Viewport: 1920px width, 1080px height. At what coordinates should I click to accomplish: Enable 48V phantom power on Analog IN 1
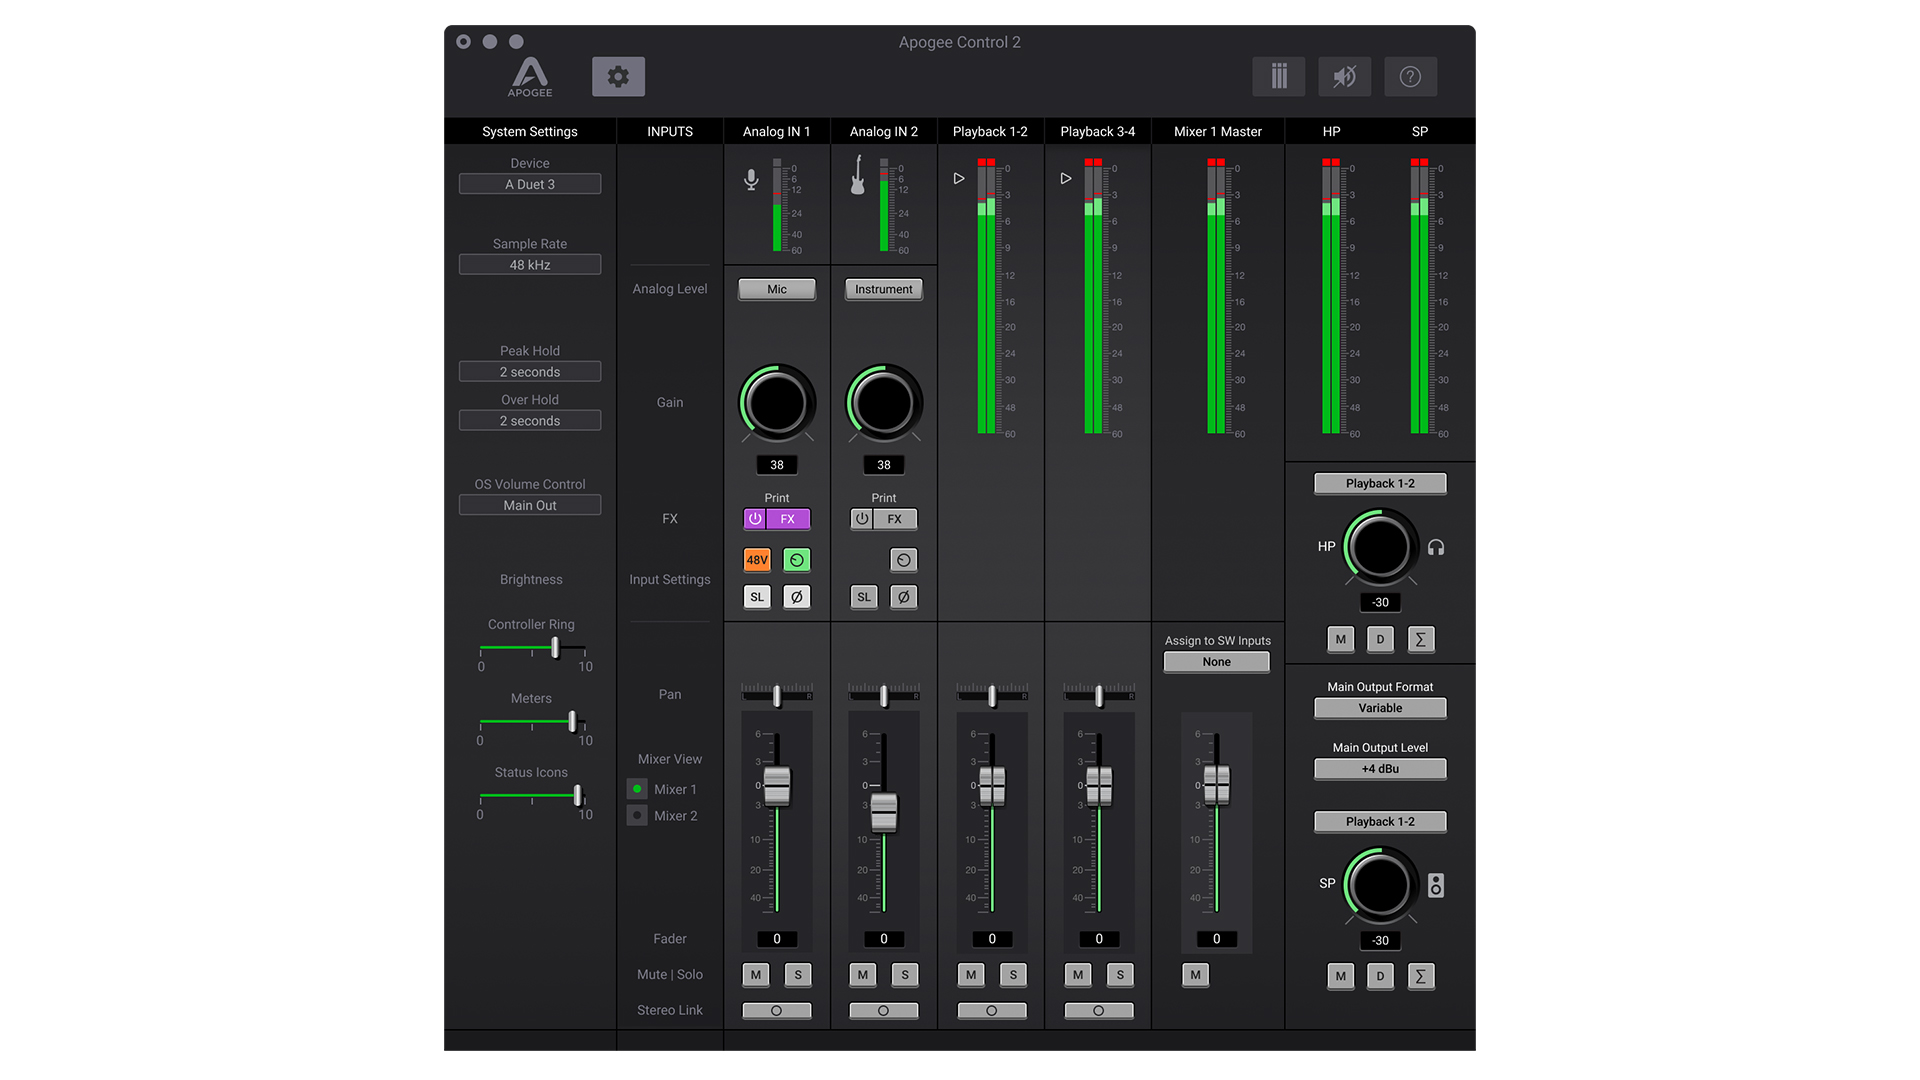pos(757,560)
